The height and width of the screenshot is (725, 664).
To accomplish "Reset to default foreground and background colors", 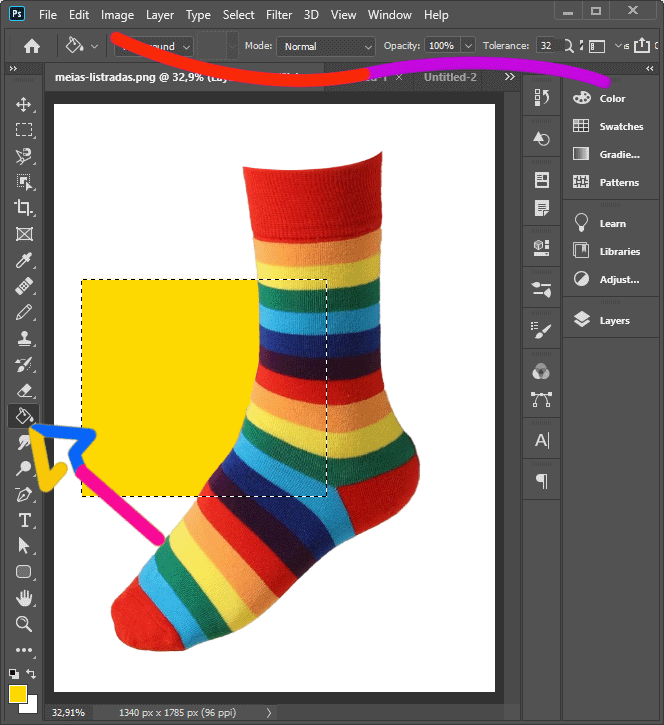I will (x=14, y=674).
